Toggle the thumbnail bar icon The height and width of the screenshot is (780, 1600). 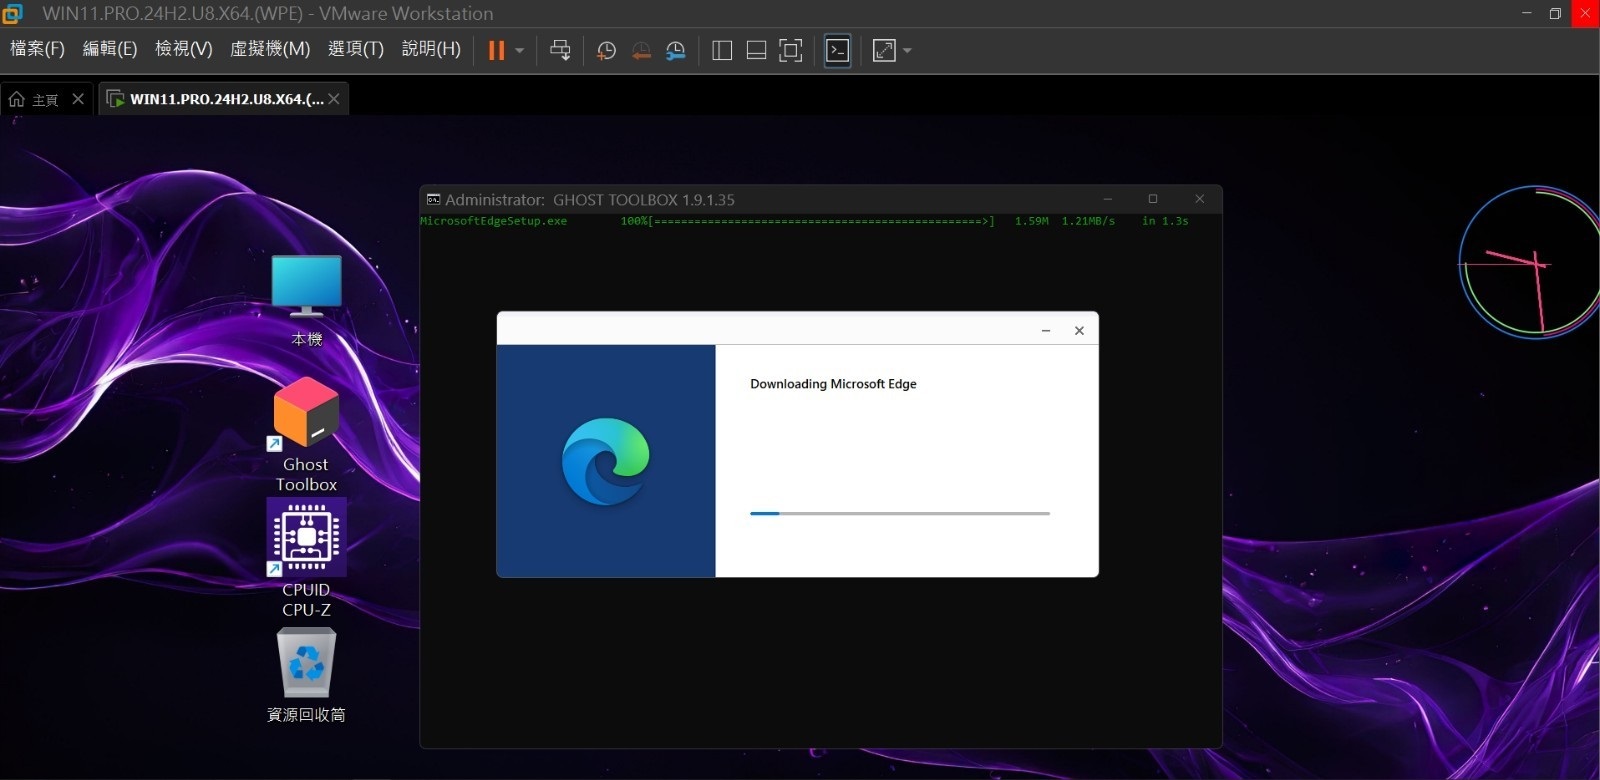click(x=756, y=50)
